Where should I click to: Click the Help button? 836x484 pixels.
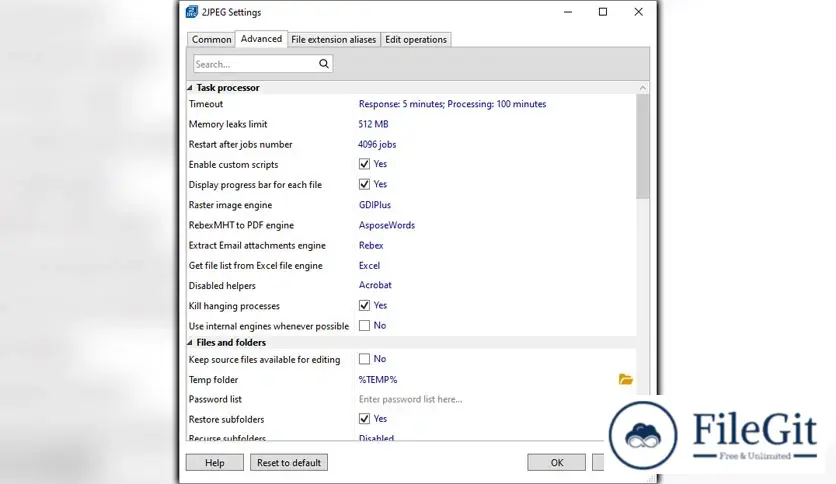click(x=215, y=463)
